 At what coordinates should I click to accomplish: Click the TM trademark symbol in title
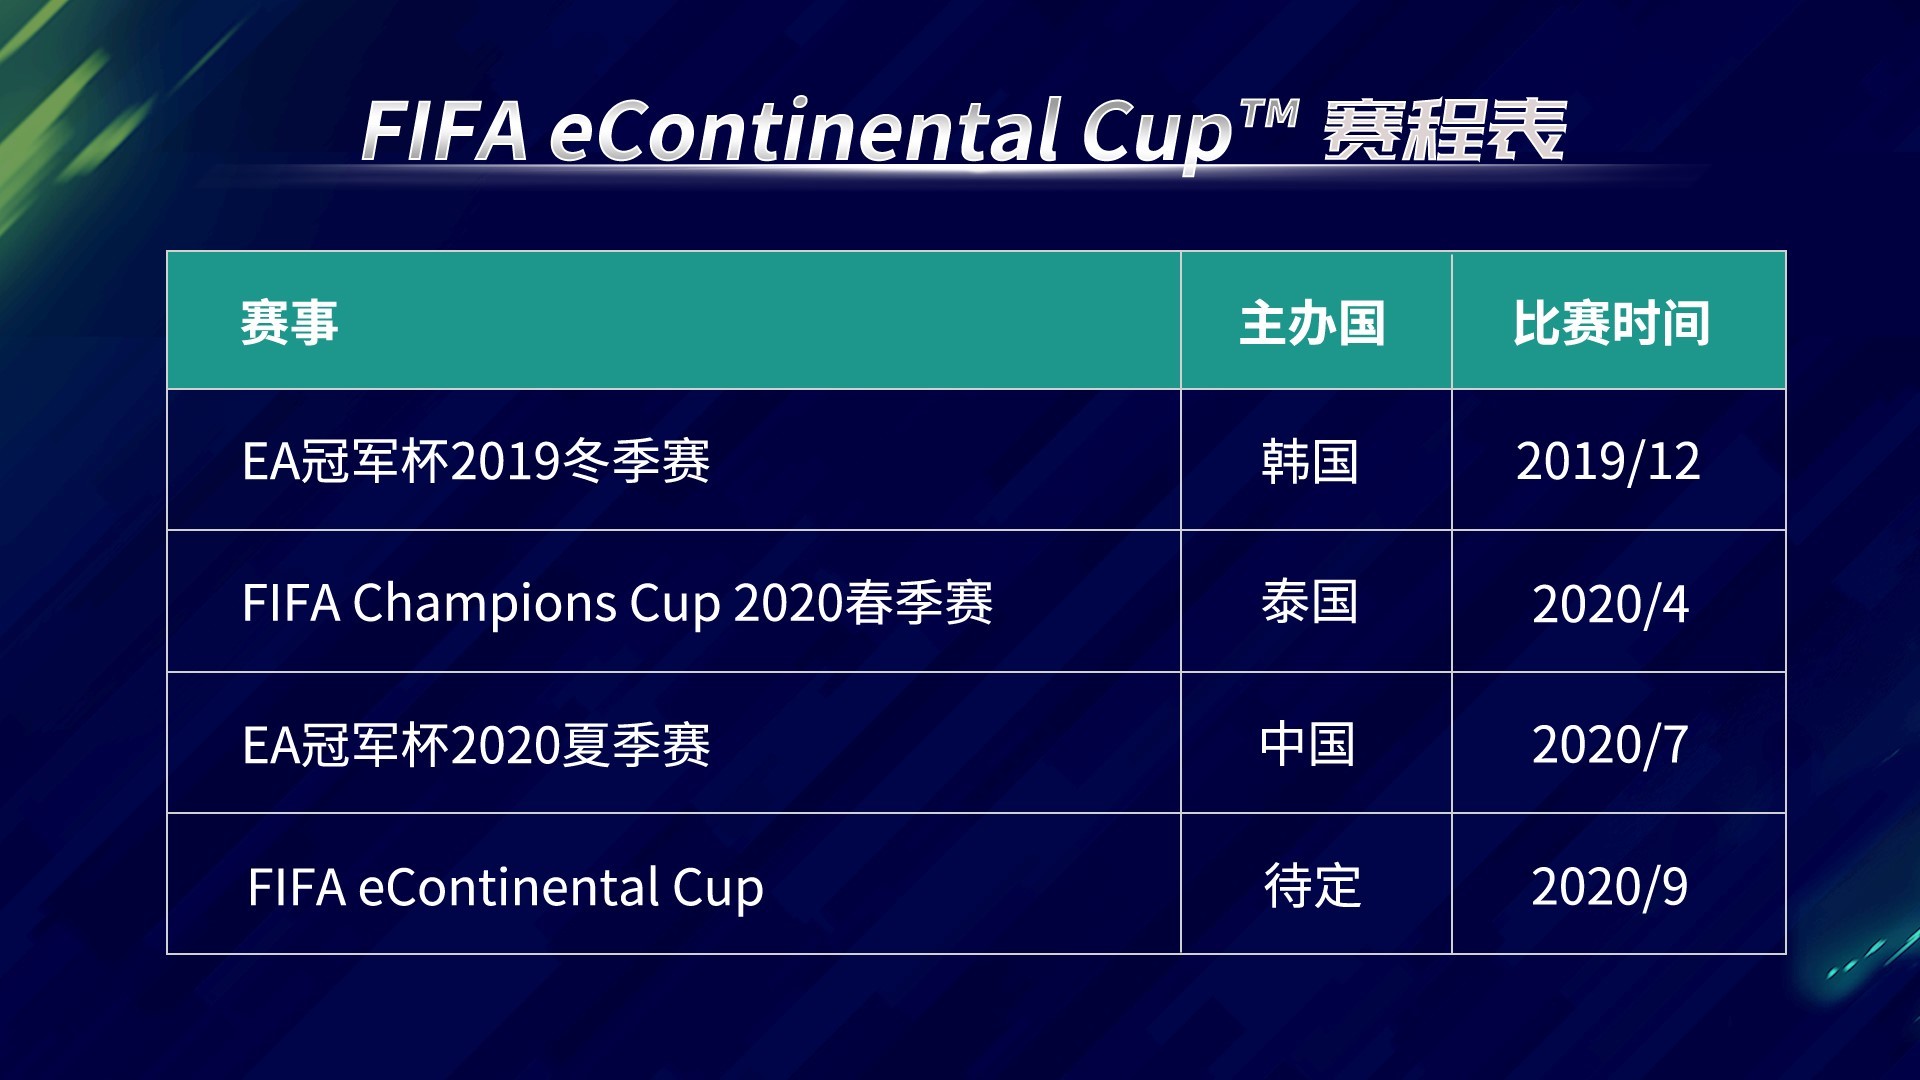pyautogui.click(x=1268, y=113)
